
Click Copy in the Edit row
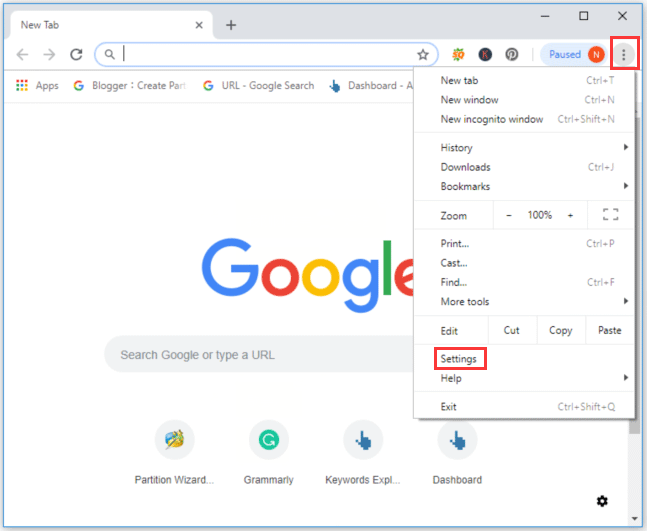point(561,330)
